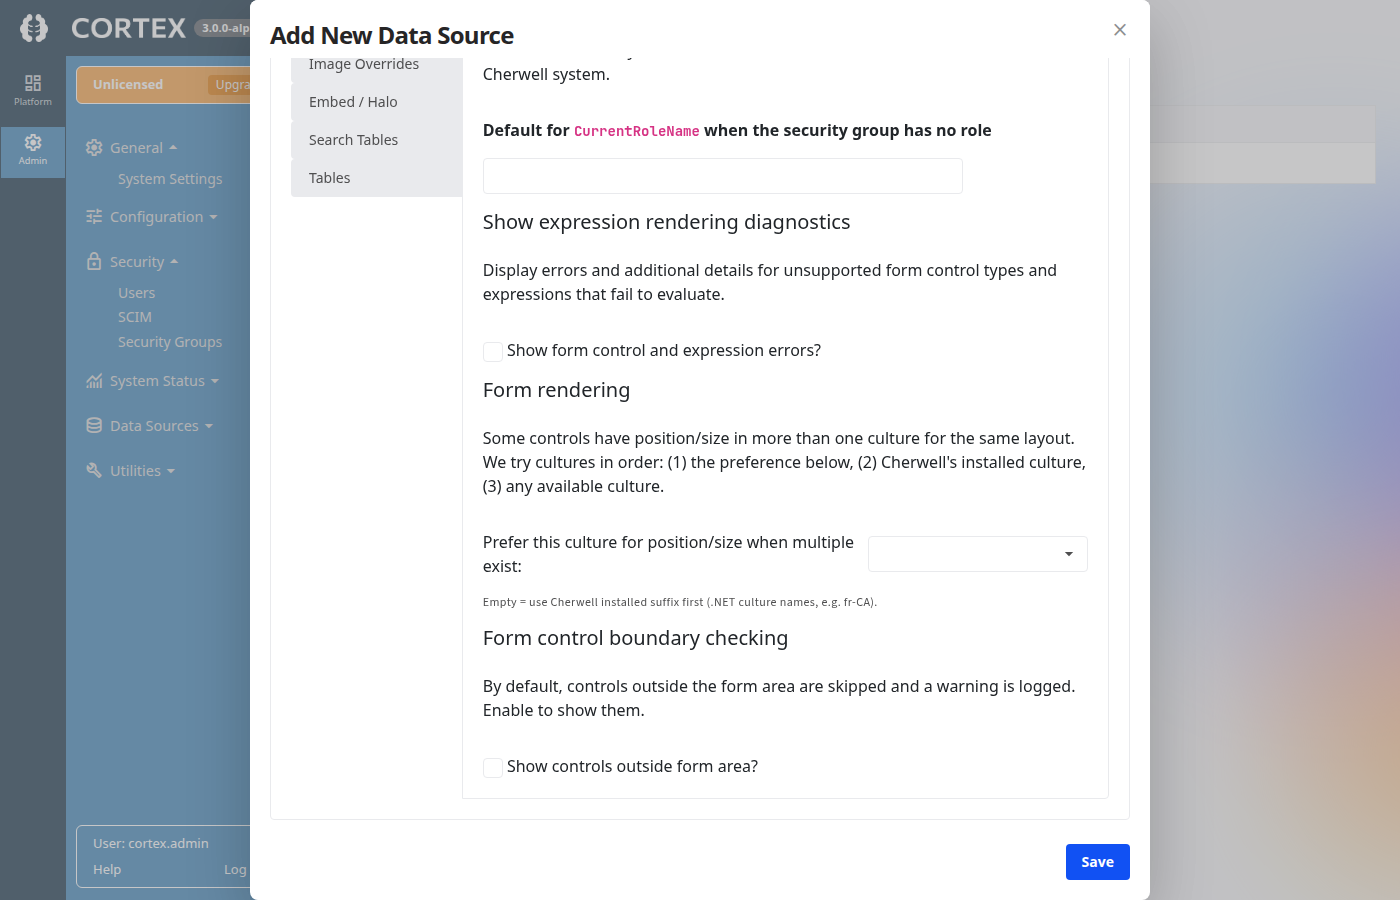The image size is (1400, 900).
Task: Click the Data Sources database icon
Action: (94, 425)
